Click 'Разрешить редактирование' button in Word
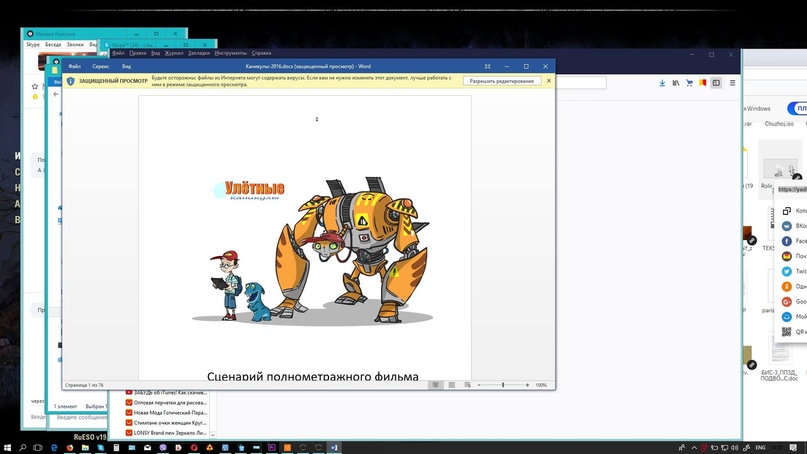 tap(502, 81)
